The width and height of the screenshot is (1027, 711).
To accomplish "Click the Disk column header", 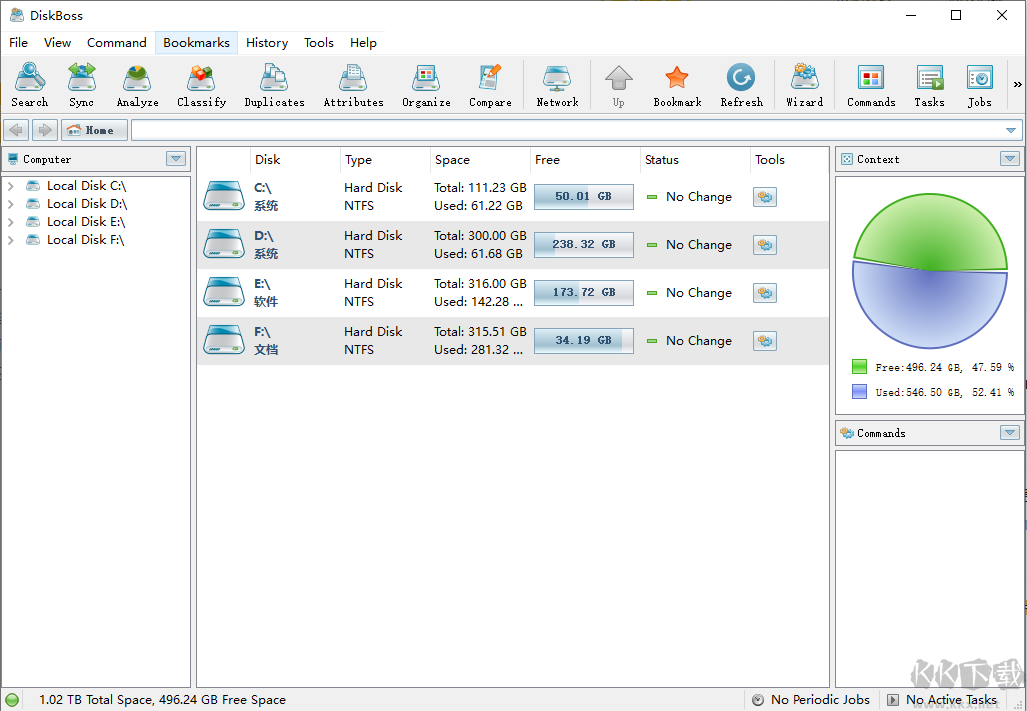I will click(295, 160).
